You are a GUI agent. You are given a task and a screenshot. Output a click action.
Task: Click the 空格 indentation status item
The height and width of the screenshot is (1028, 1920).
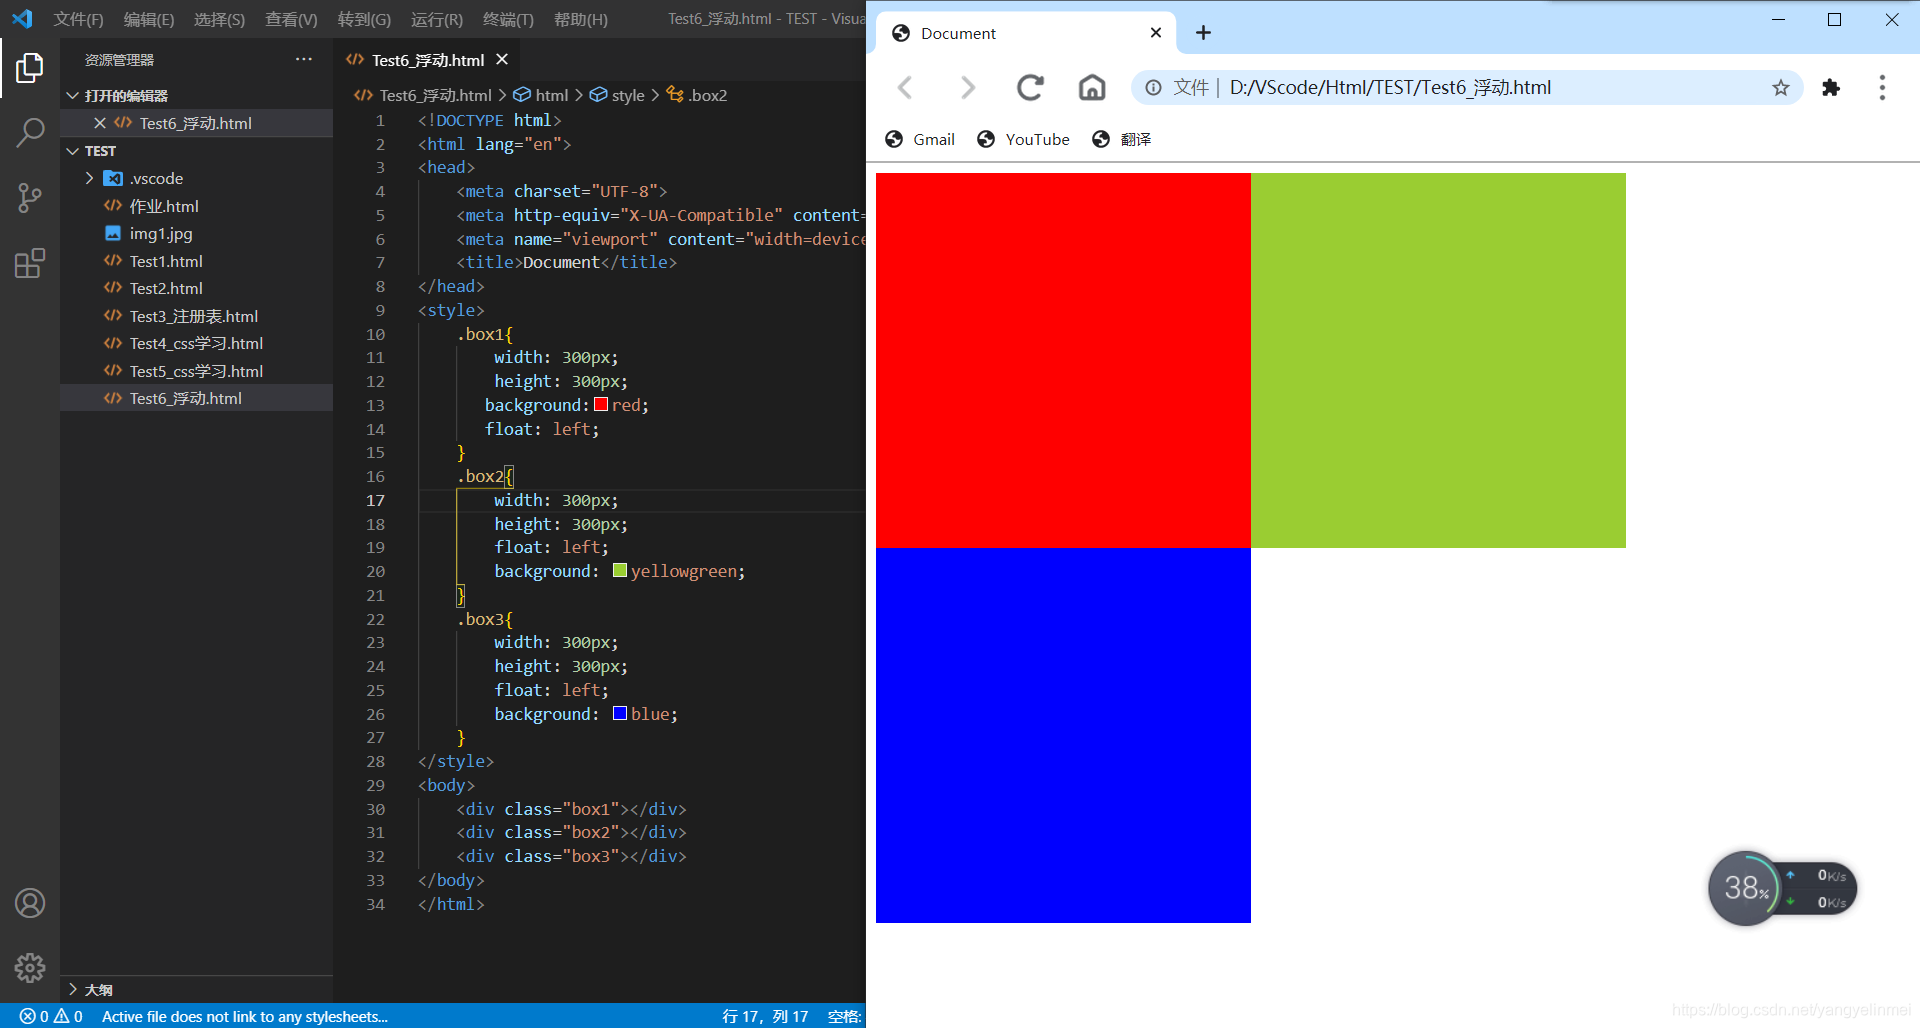pyautogui.click(x=844, y=1016)
